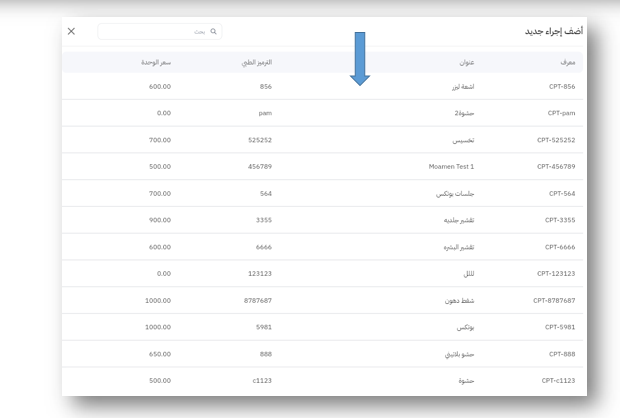Sort by the عنوان column header
Viewport: 620px width, 418px height.
point(466,63)
